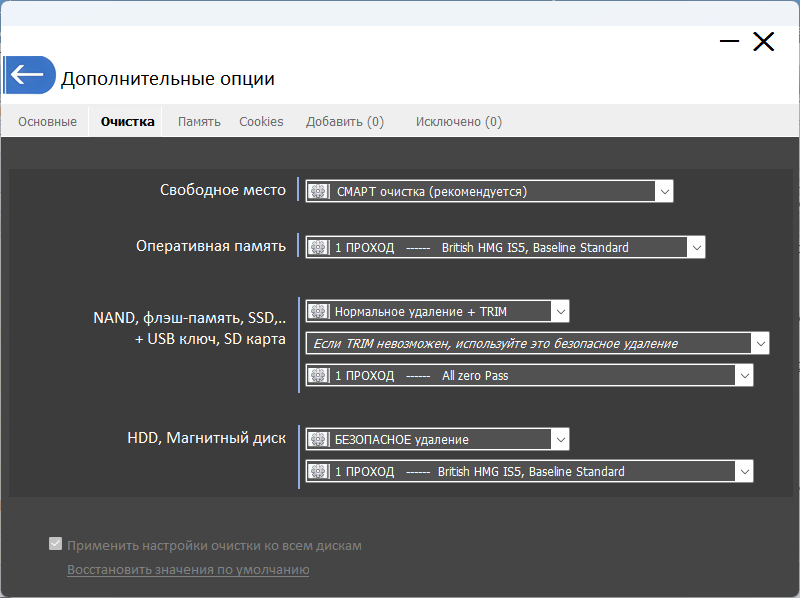Click icon beside БЕЗОПАСНОЕ удаление
The width and height of the screenshot is (800, 598).
319,439
